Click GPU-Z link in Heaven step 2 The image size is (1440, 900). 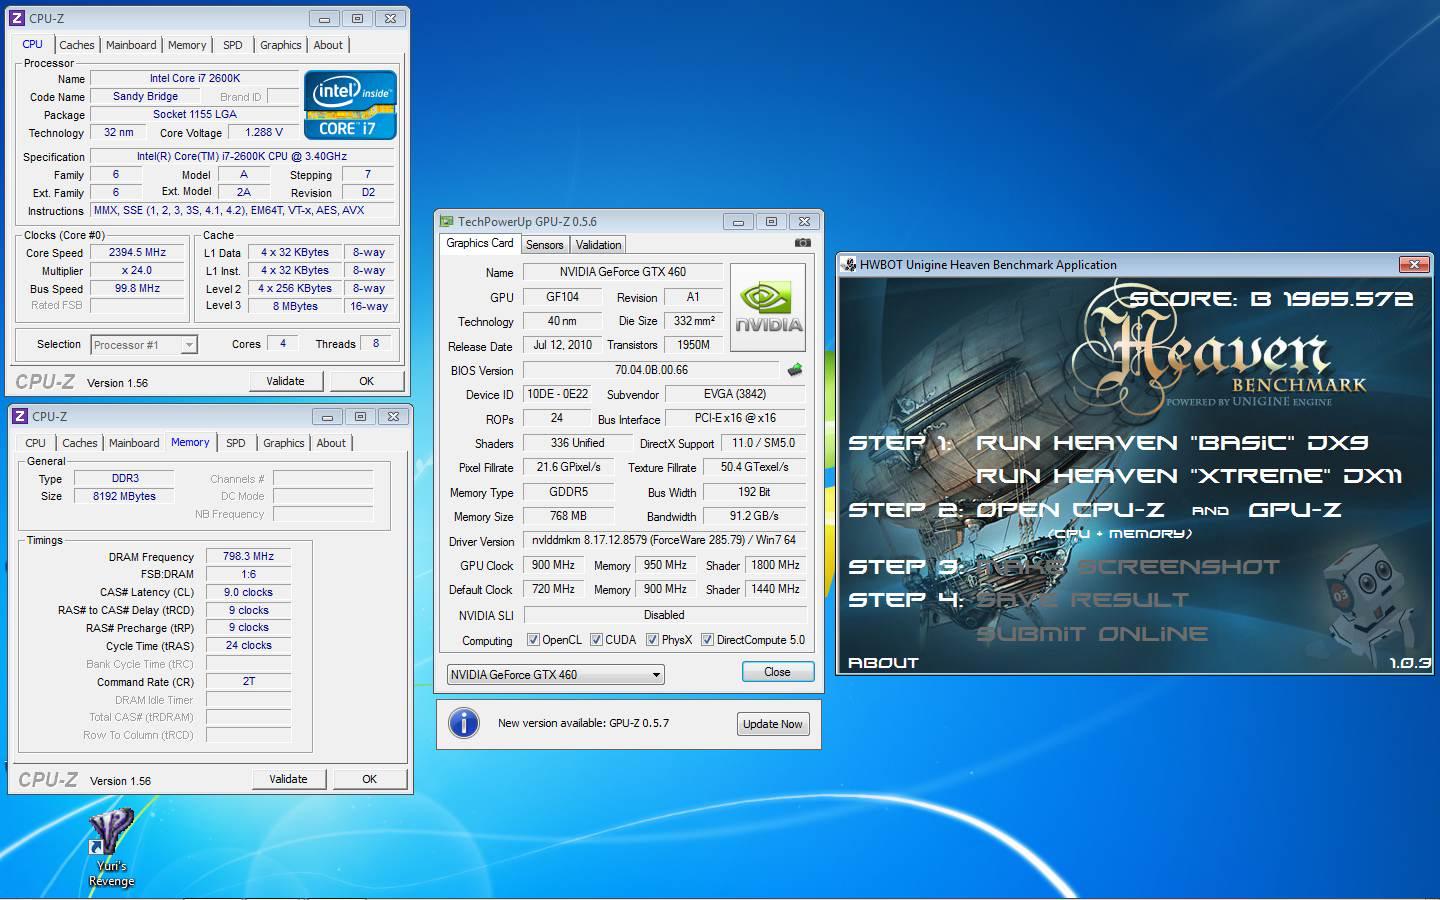1295,510
